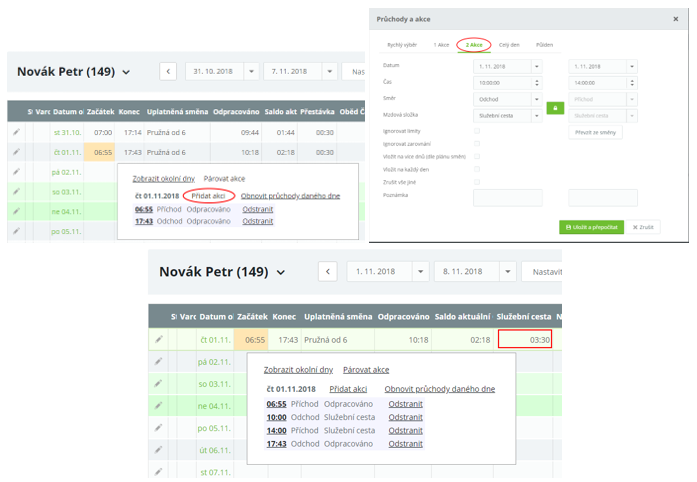Check the Zrušit vše jiné option
Viewport: 697px width, 482px height.
(x=477, y=181)
